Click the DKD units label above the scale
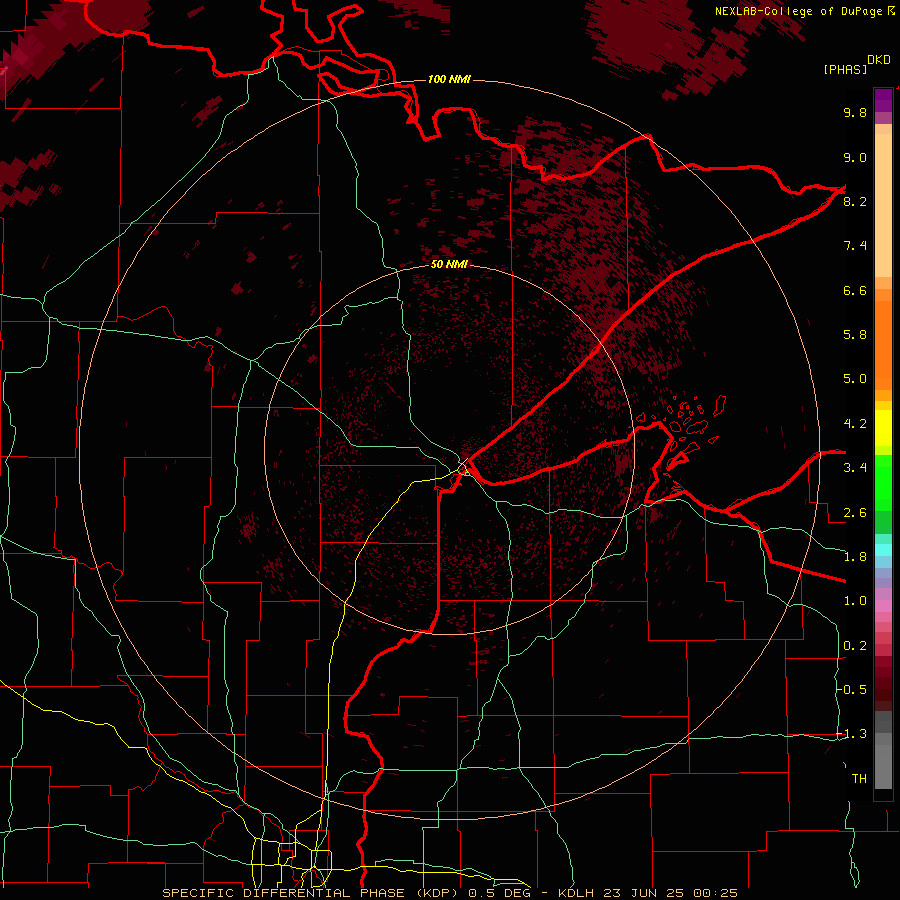This screenshot has width=900, height=900. (879, 60)
